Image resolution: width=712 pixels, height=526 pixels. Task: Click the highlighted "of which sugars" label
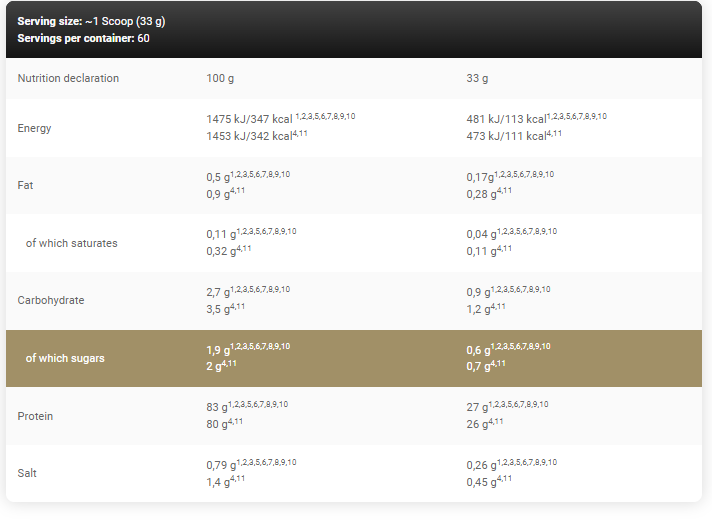[65, 358]
